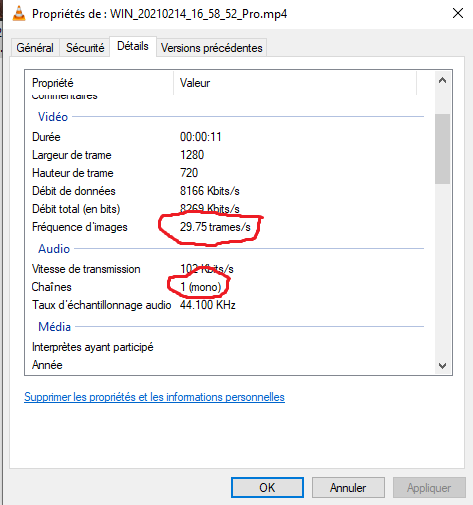The image size is (473, 505).
Task: Click the 00:00:11 duration value
Action: click(x=201, y=137)
